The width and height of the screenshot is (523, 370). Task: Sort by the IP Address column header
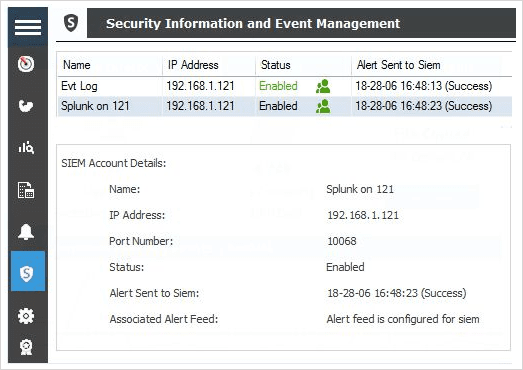193,65
